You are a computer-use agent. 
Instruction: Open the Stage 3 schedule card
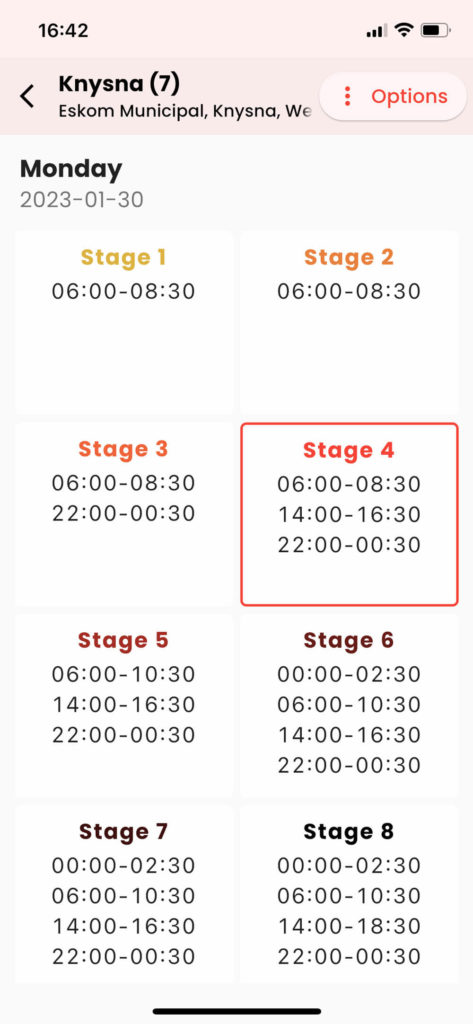[124, 514]
